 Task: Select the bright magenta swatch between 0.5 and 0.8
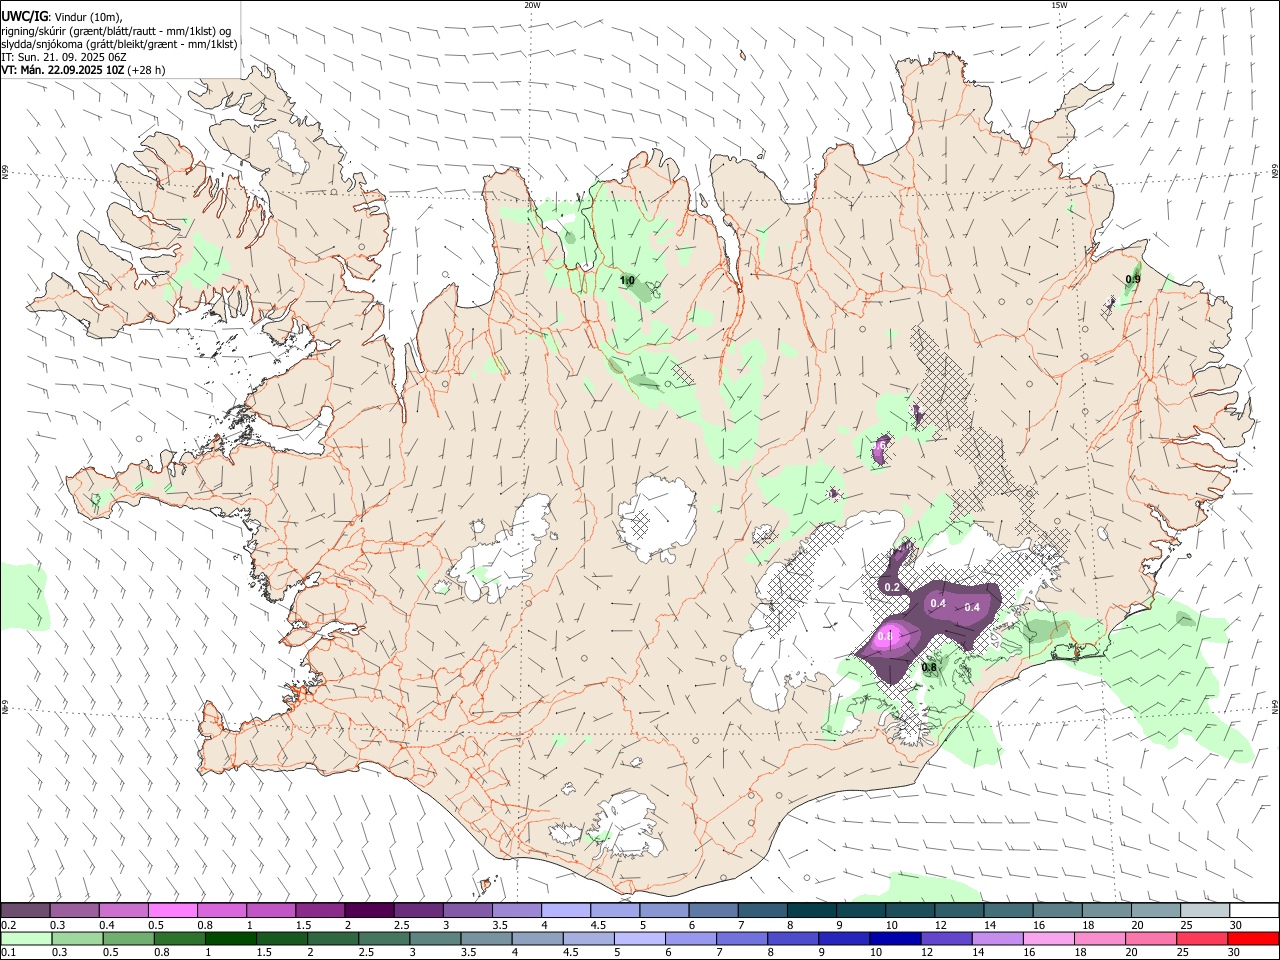tap(172, 910)
